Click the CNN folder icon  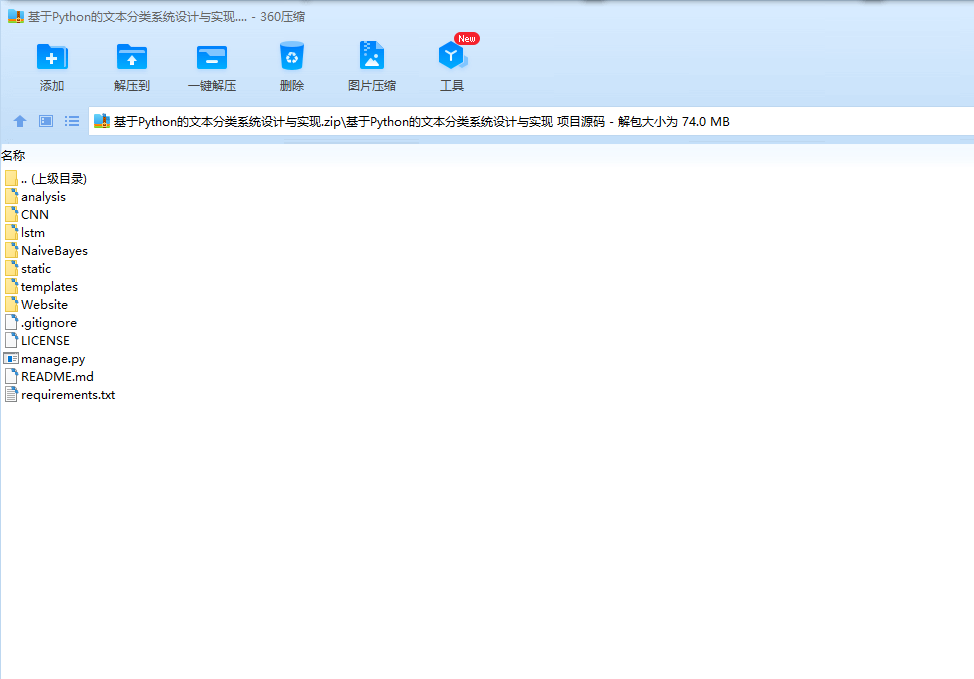click(x=11, y=214)
